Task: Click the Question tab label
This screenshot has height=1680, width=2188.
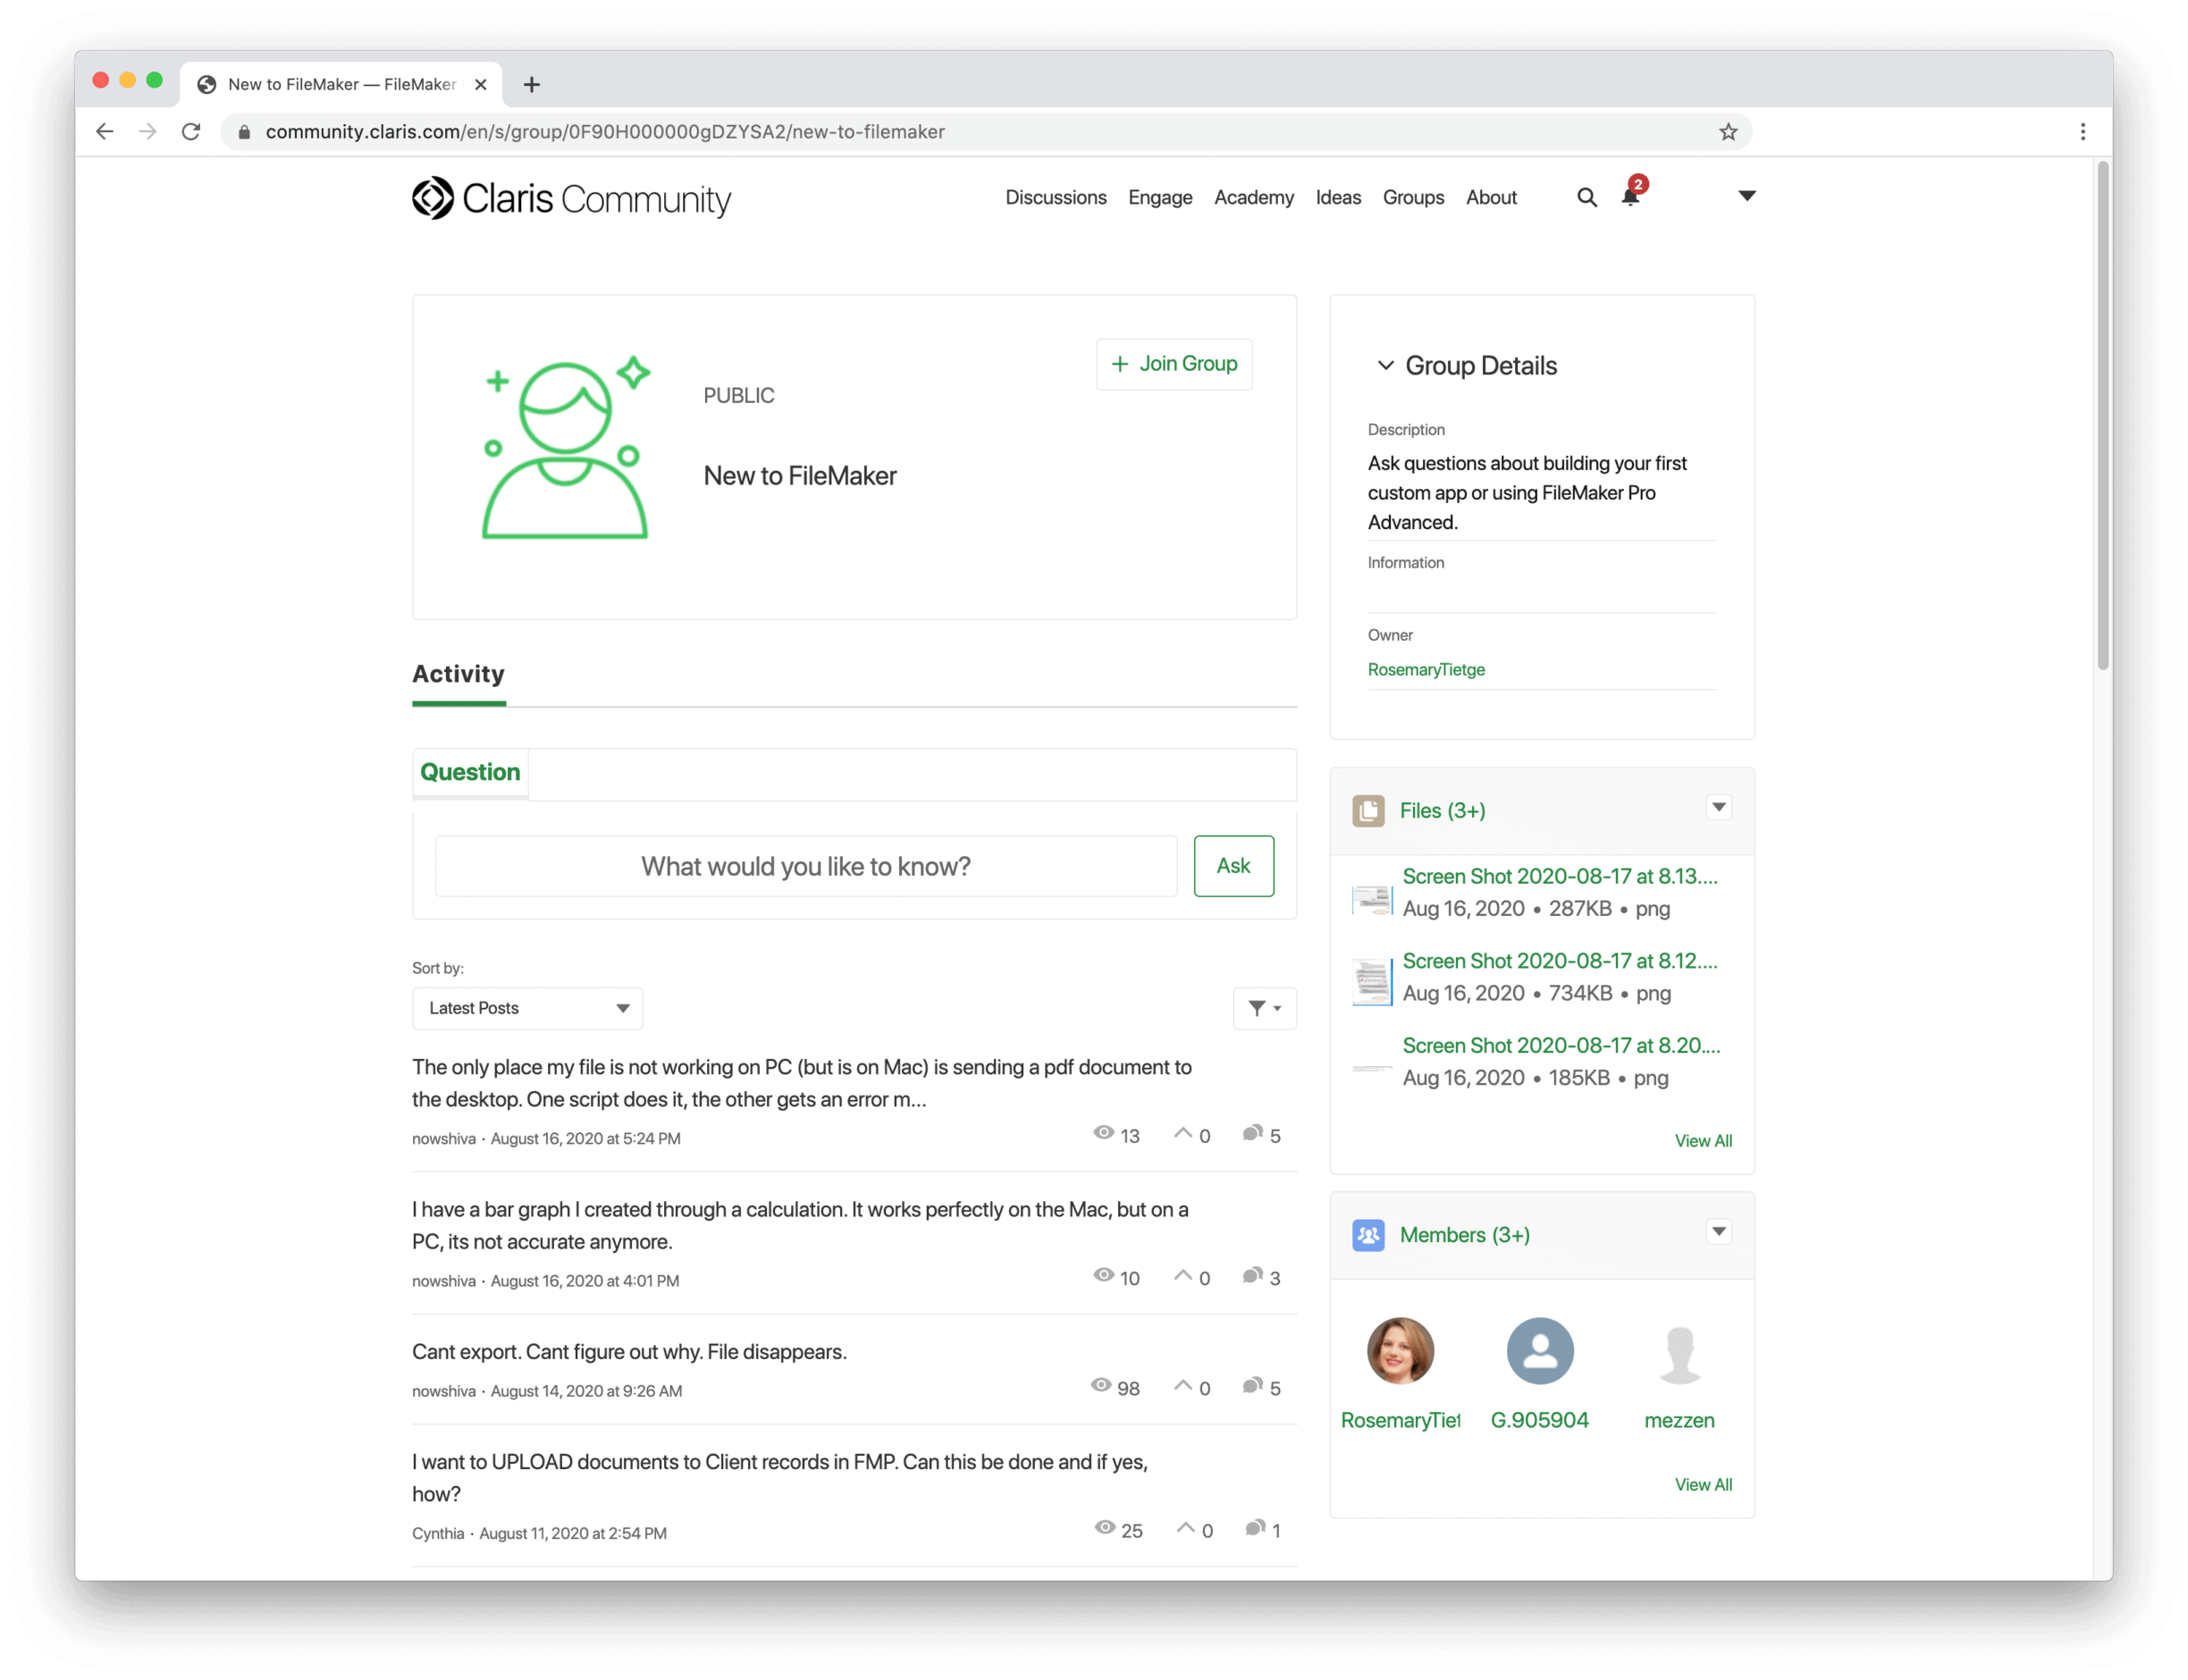Action: pos(469,771)
